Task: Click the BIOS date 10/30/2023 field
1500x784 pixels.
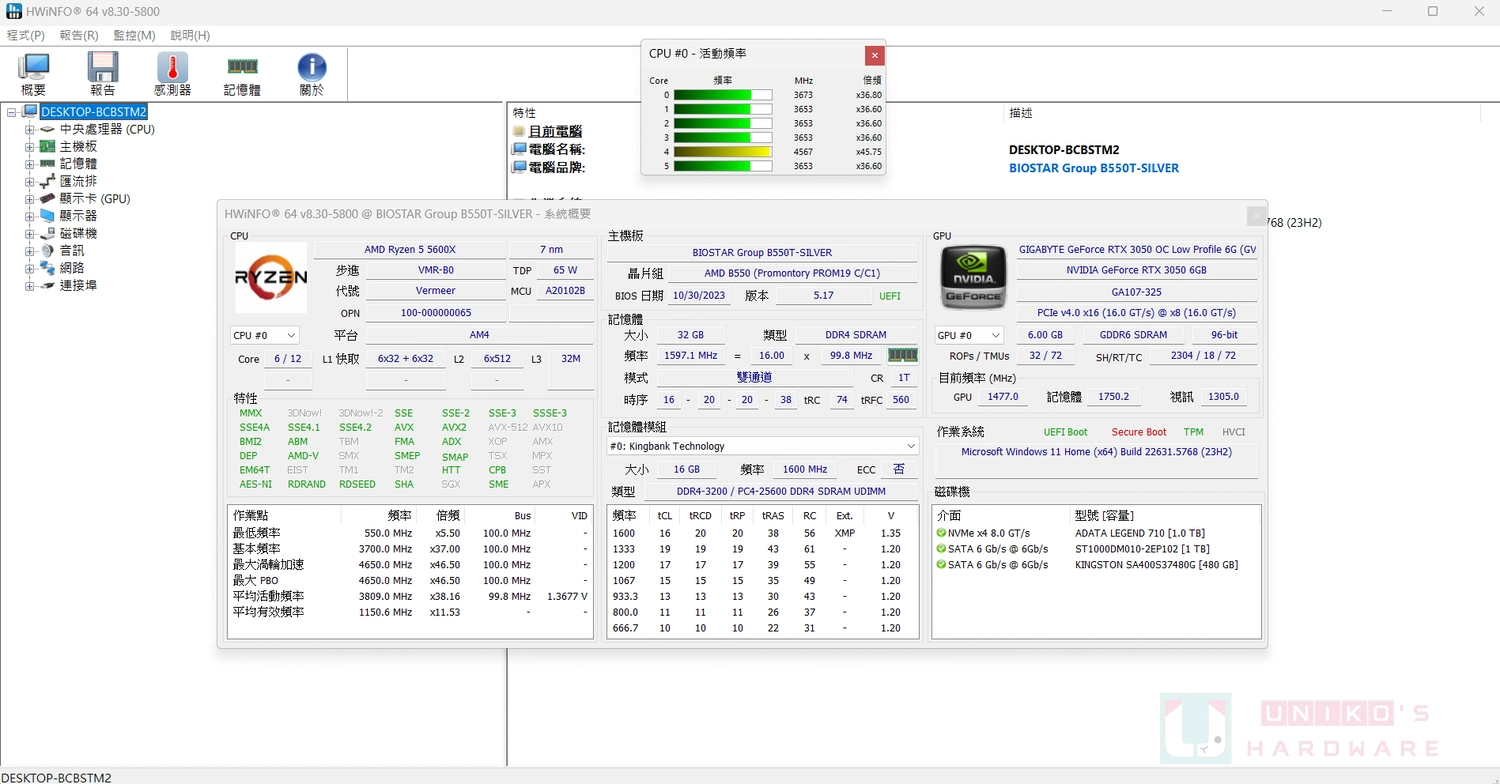Action: point(699,296)
